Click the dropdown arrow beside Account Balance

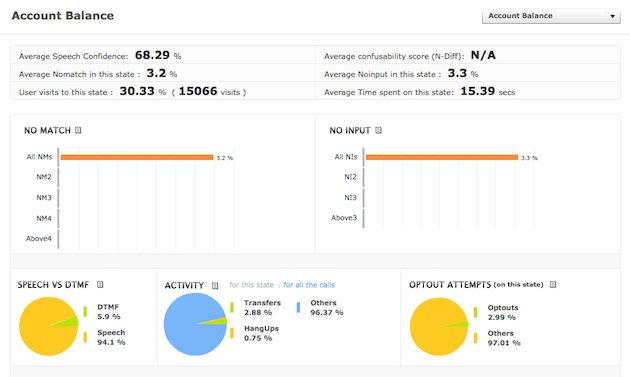(612, 16)
